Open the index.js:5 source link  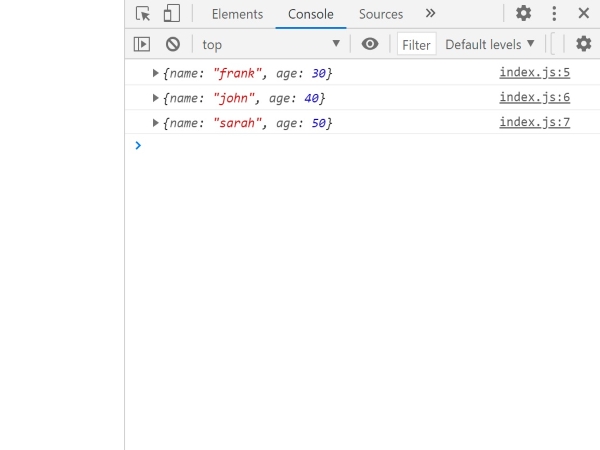tap(534, 73)
